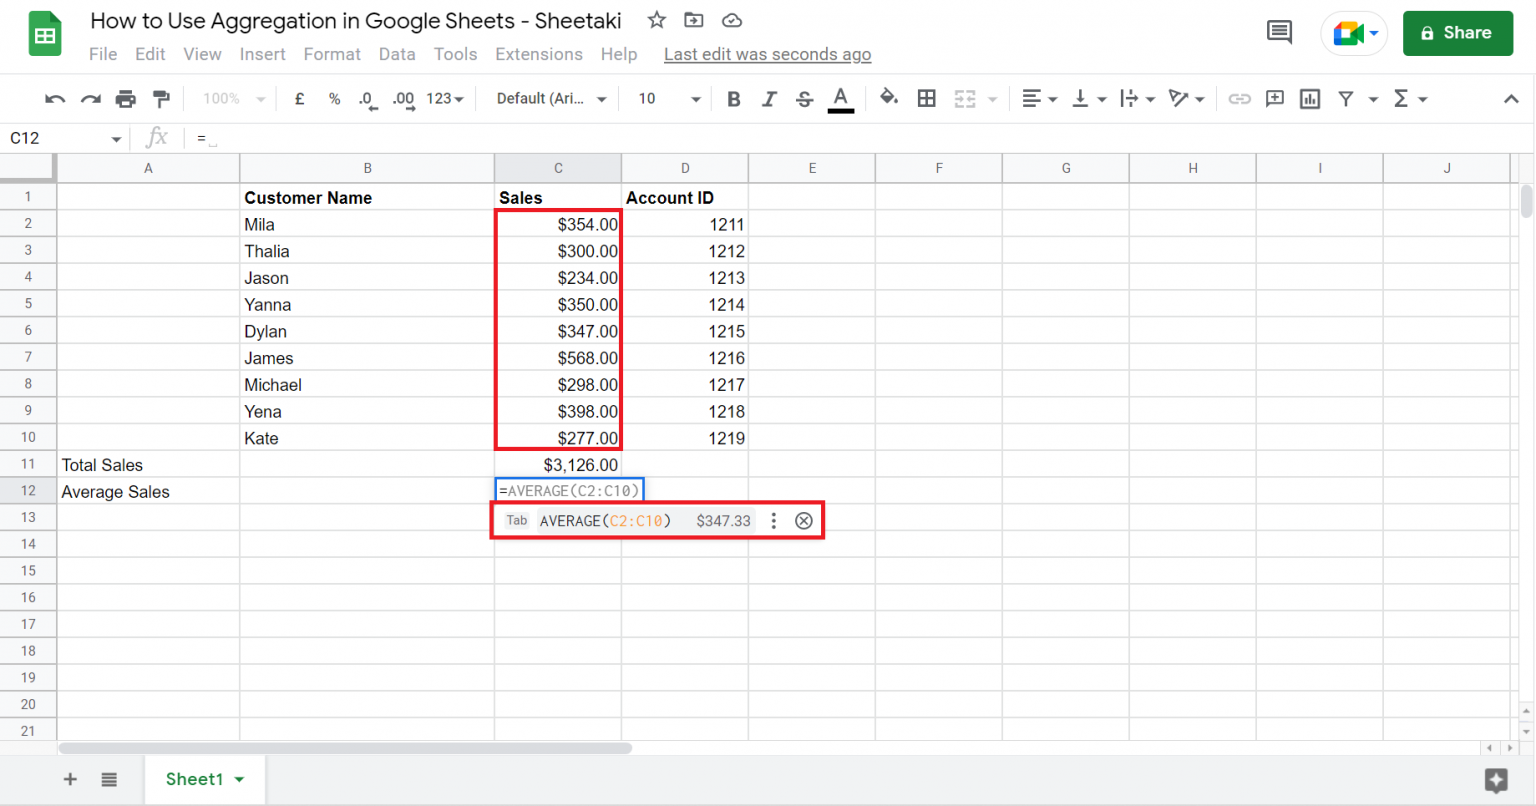This screenshot has height=806, width=1536.
Task: Open the Sheet1 tab dropdown arrow
Action: pos(237,779)
